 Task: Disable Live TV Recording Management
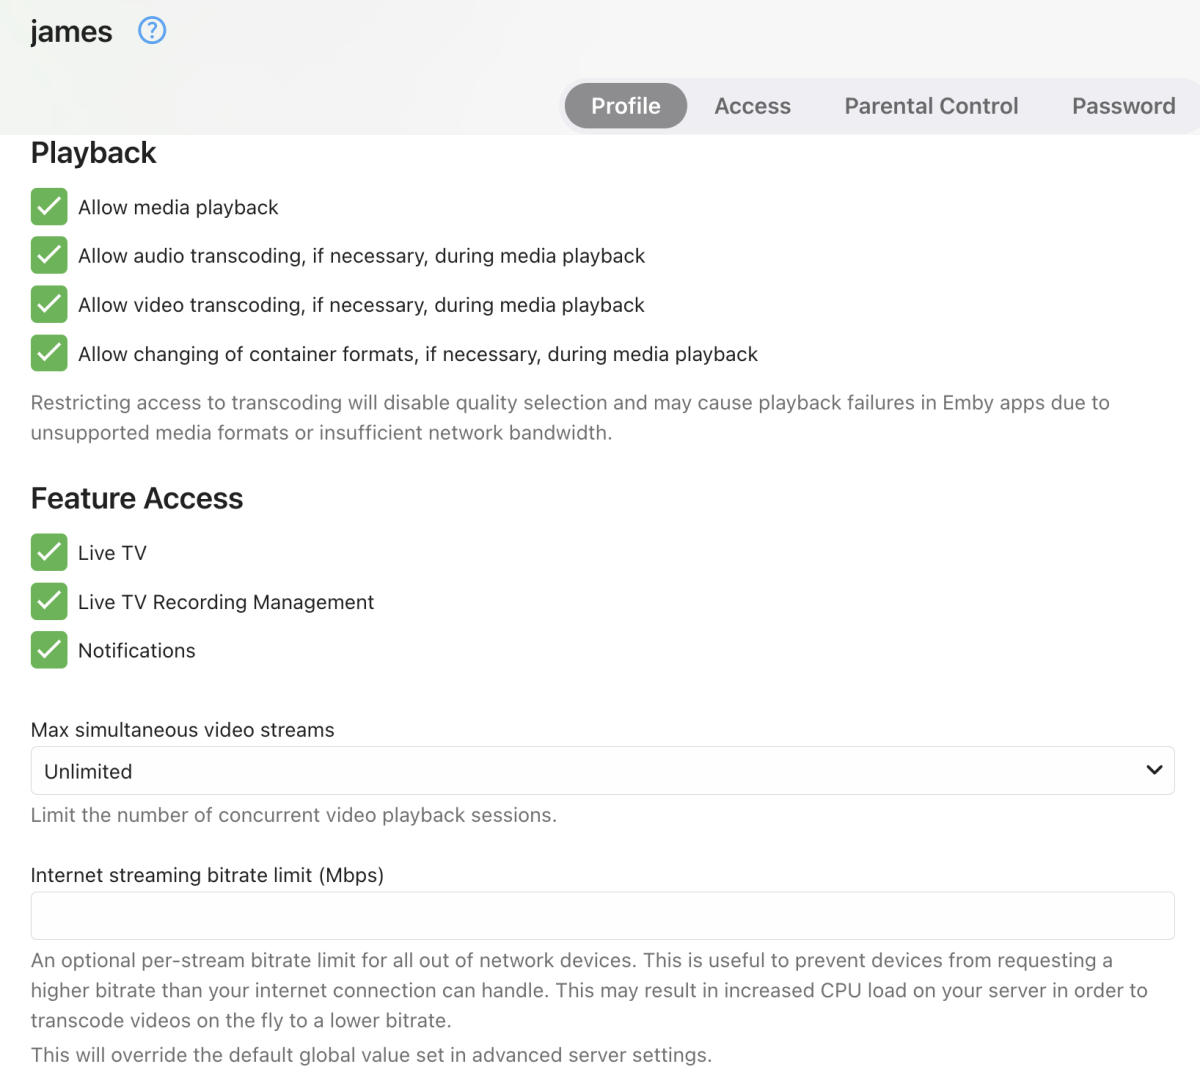click(x=49, y=602)
